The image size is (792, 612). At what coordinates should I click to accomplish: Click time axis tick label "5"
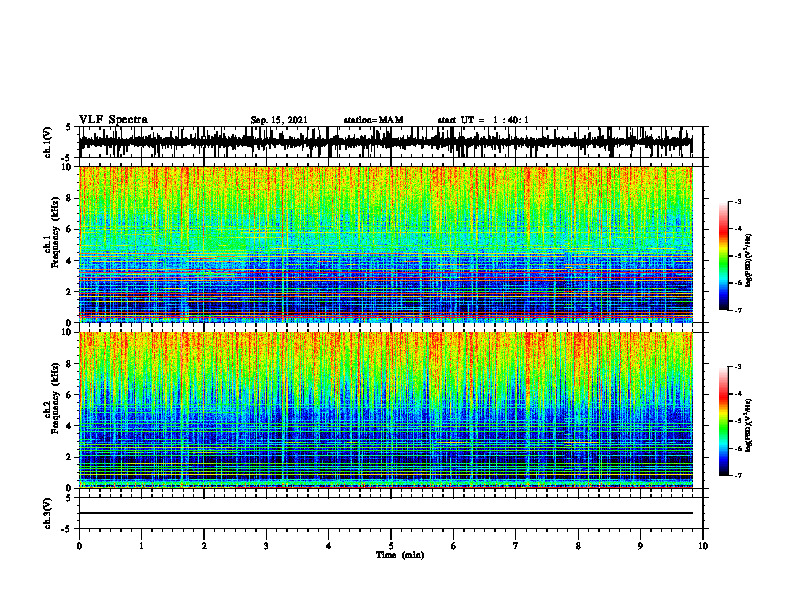click(391, 546)
